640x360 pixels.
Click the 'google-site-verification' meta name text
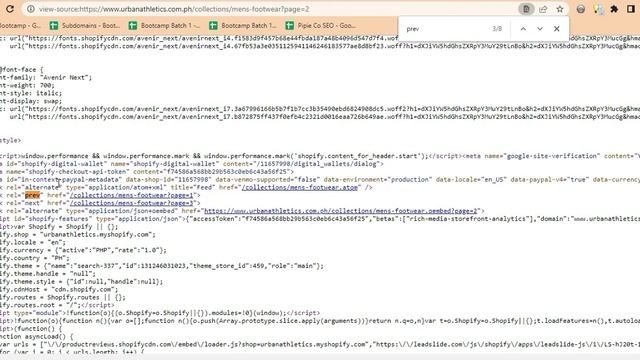point(553,156)
